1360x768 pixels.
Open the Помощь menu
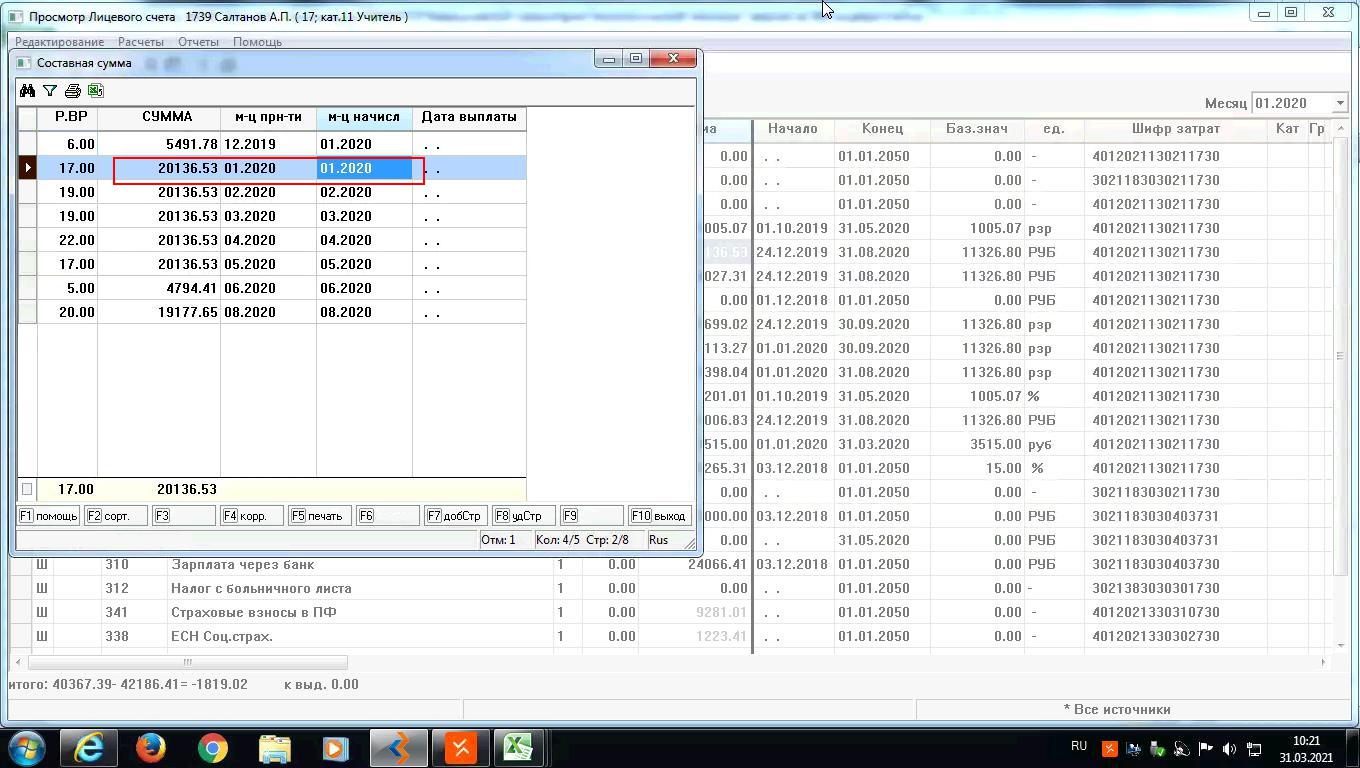[257, 42]
